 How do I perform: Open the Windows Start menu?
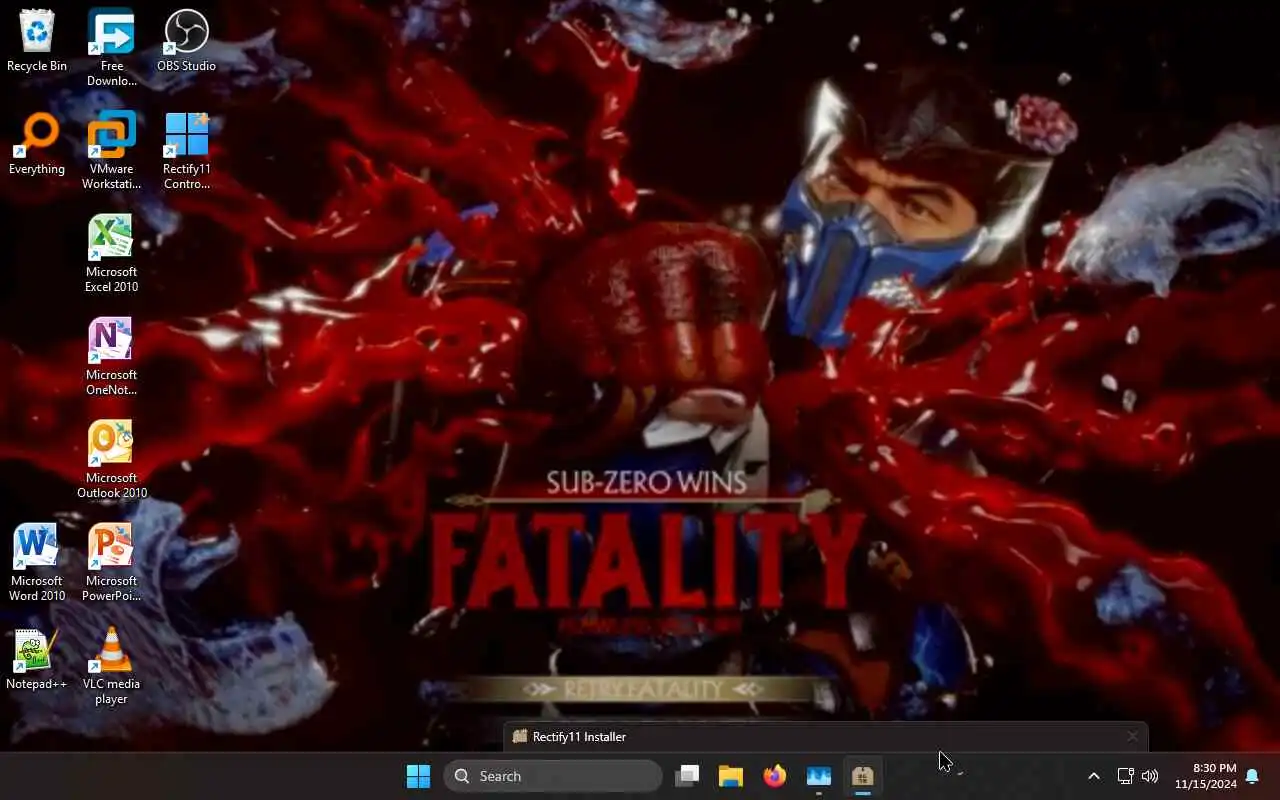pos(418,776)
